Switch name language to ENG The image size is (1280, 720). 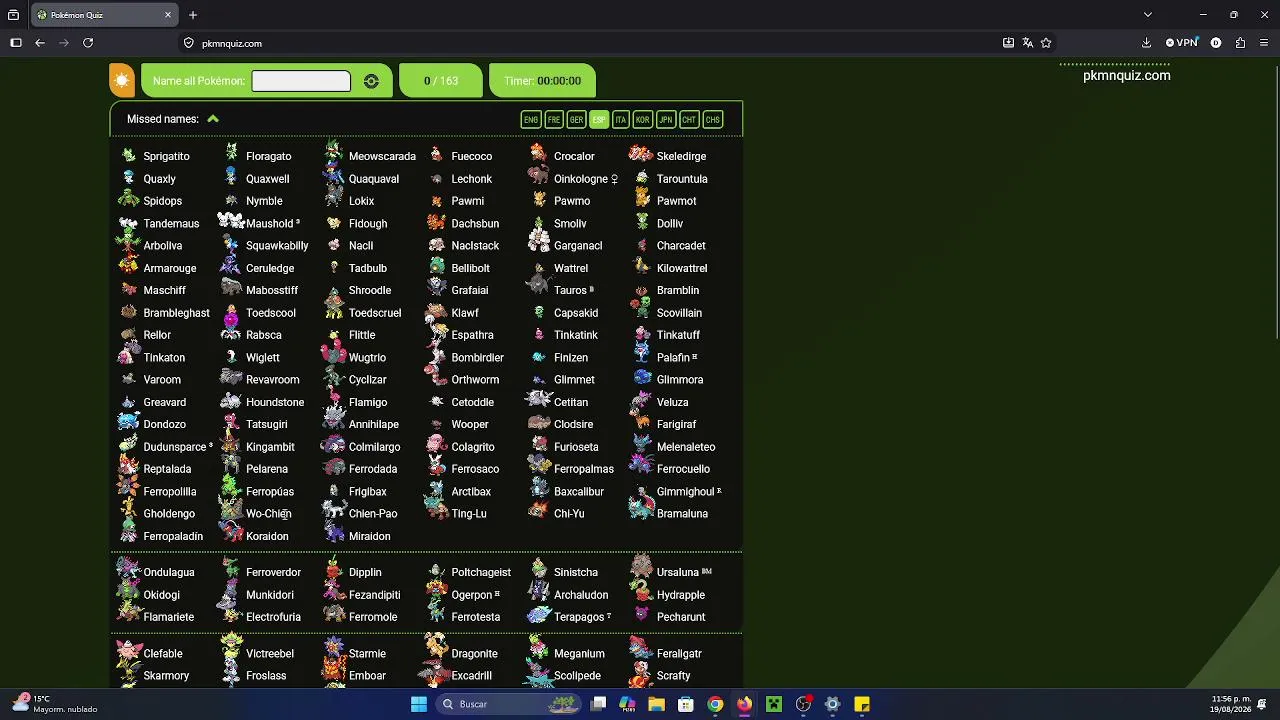point(531,119)
